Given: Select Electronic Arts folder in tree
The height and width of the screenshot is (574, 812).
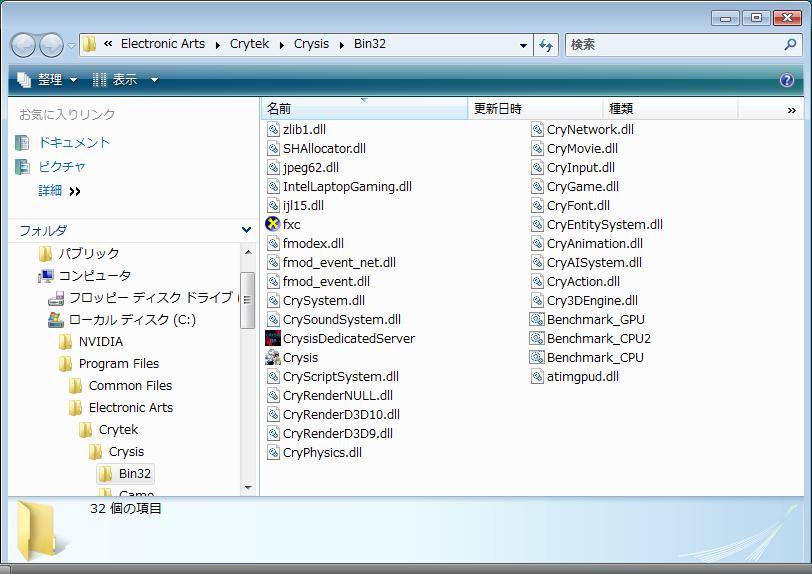Looking at the screenshot, I should (130, 408).
